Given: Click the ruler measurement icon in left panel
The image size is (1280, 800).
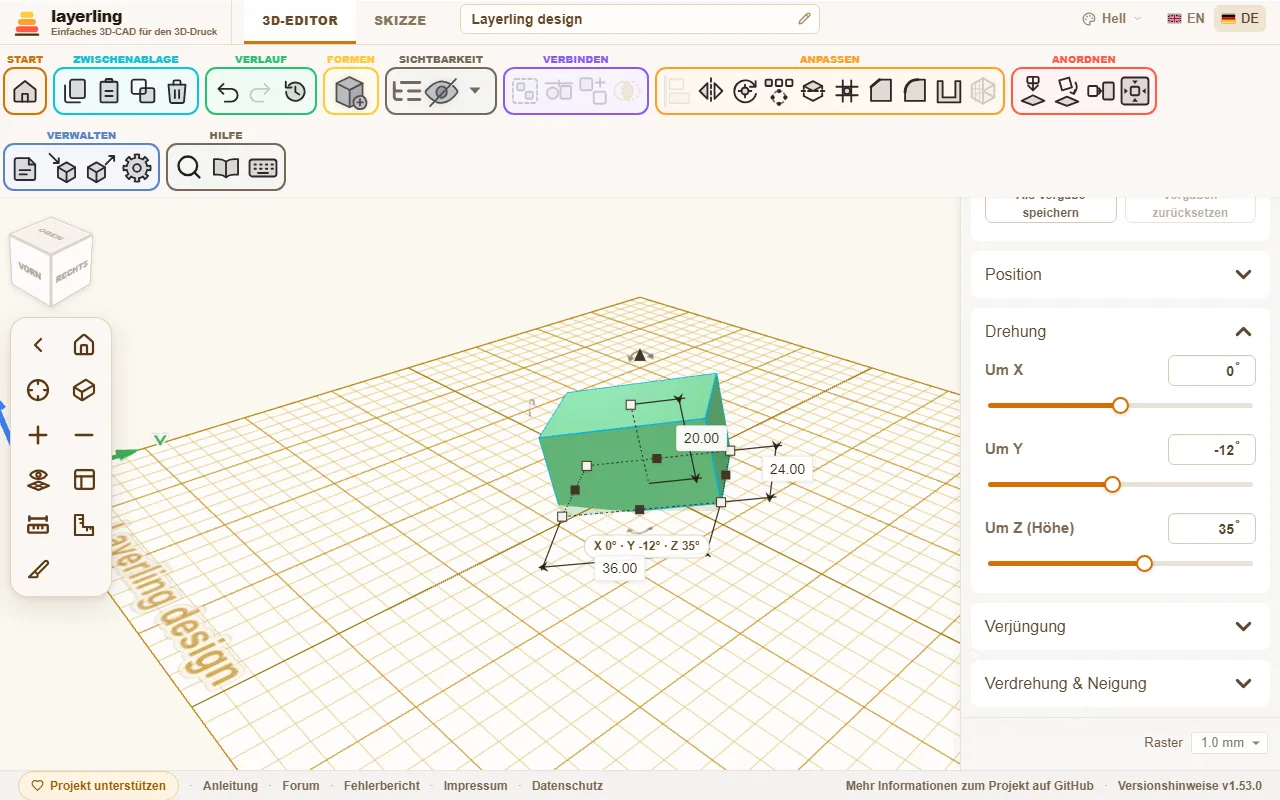Looking at the screenshot, I should pyautogui.click(x=38, y=525).
